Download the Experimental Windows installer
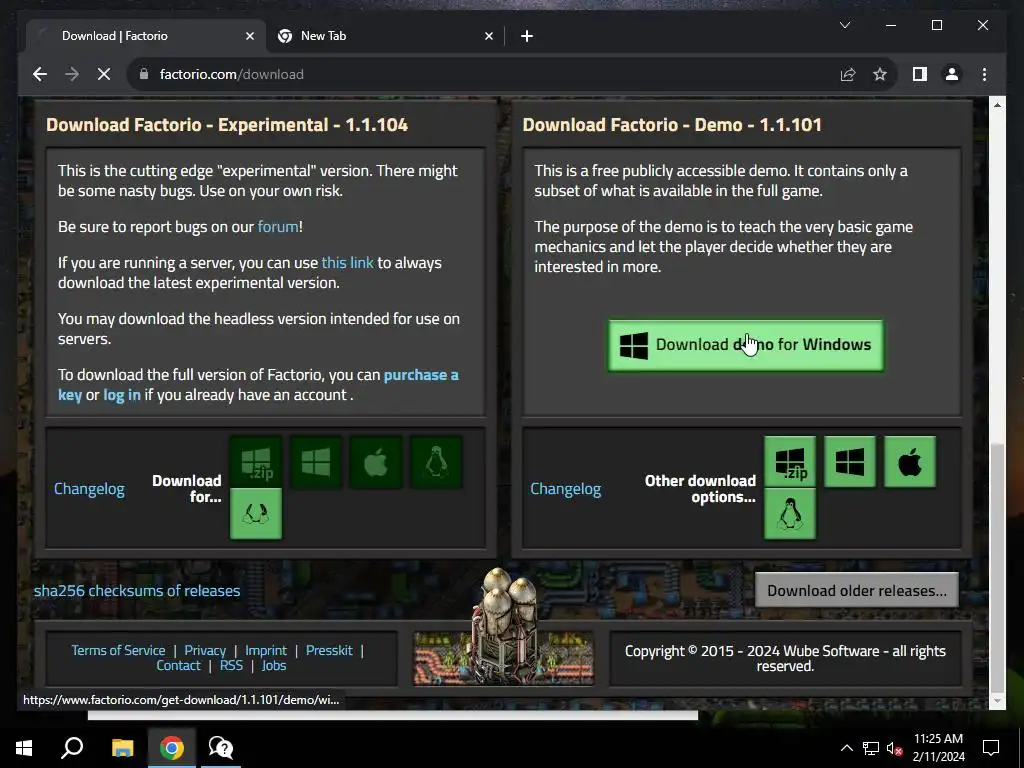Image resolution: width=1024 pixels, height=768 pixels. tap(316, 462)
